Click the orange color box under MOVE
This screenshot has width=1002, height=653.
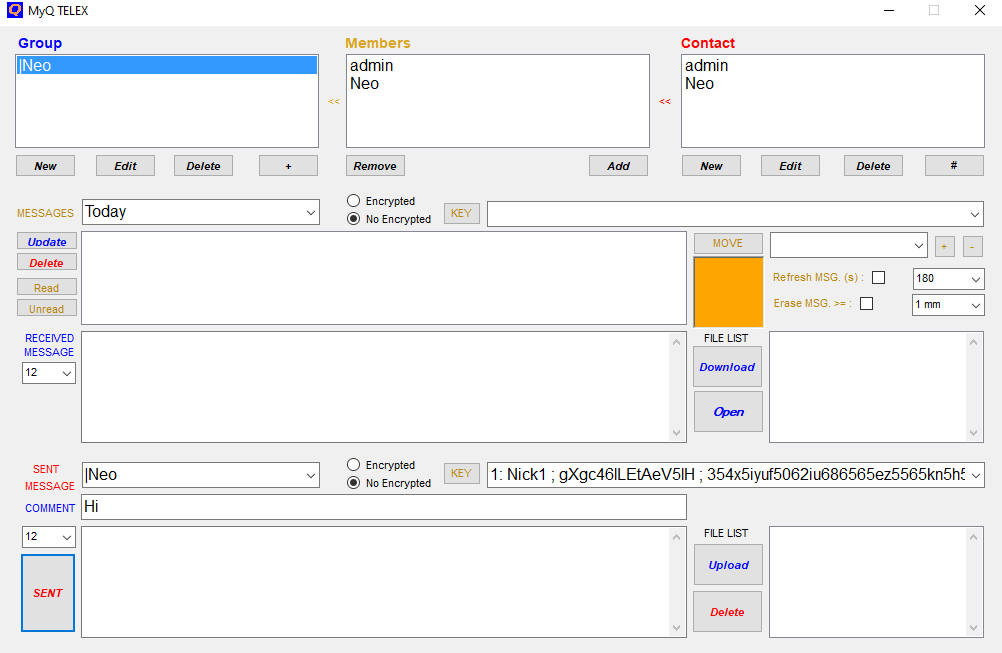[x=728, y=292]
